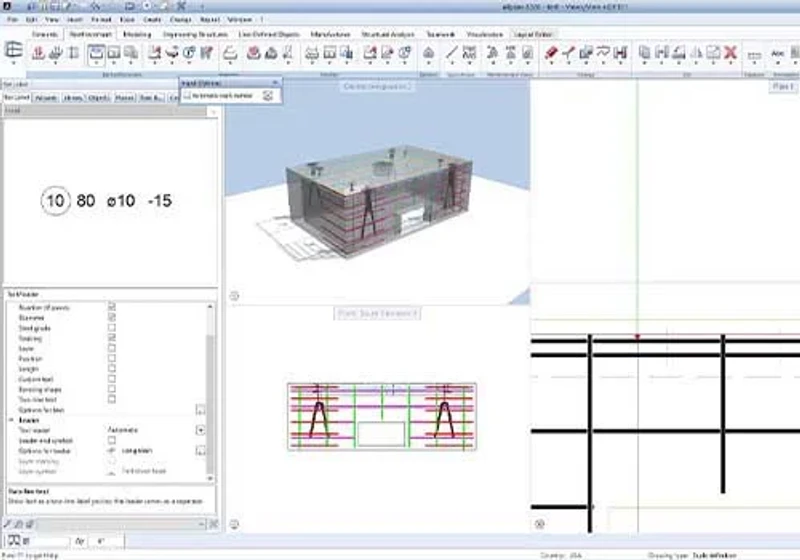Switch to the Engineering Structures ribbon tab

(x=195, y=34)
